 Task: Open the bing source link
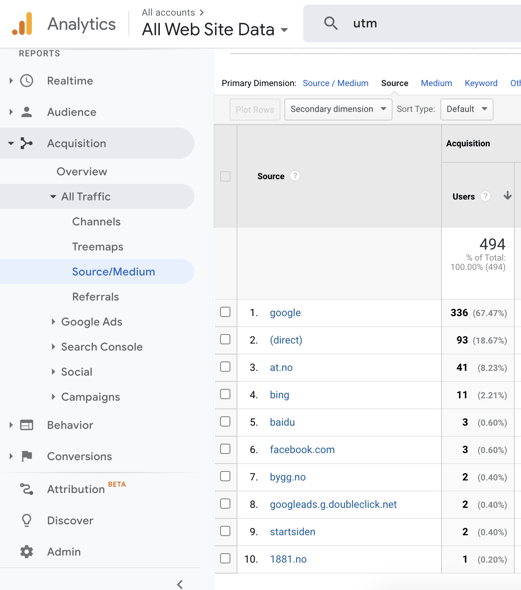(x=279, y=395)
